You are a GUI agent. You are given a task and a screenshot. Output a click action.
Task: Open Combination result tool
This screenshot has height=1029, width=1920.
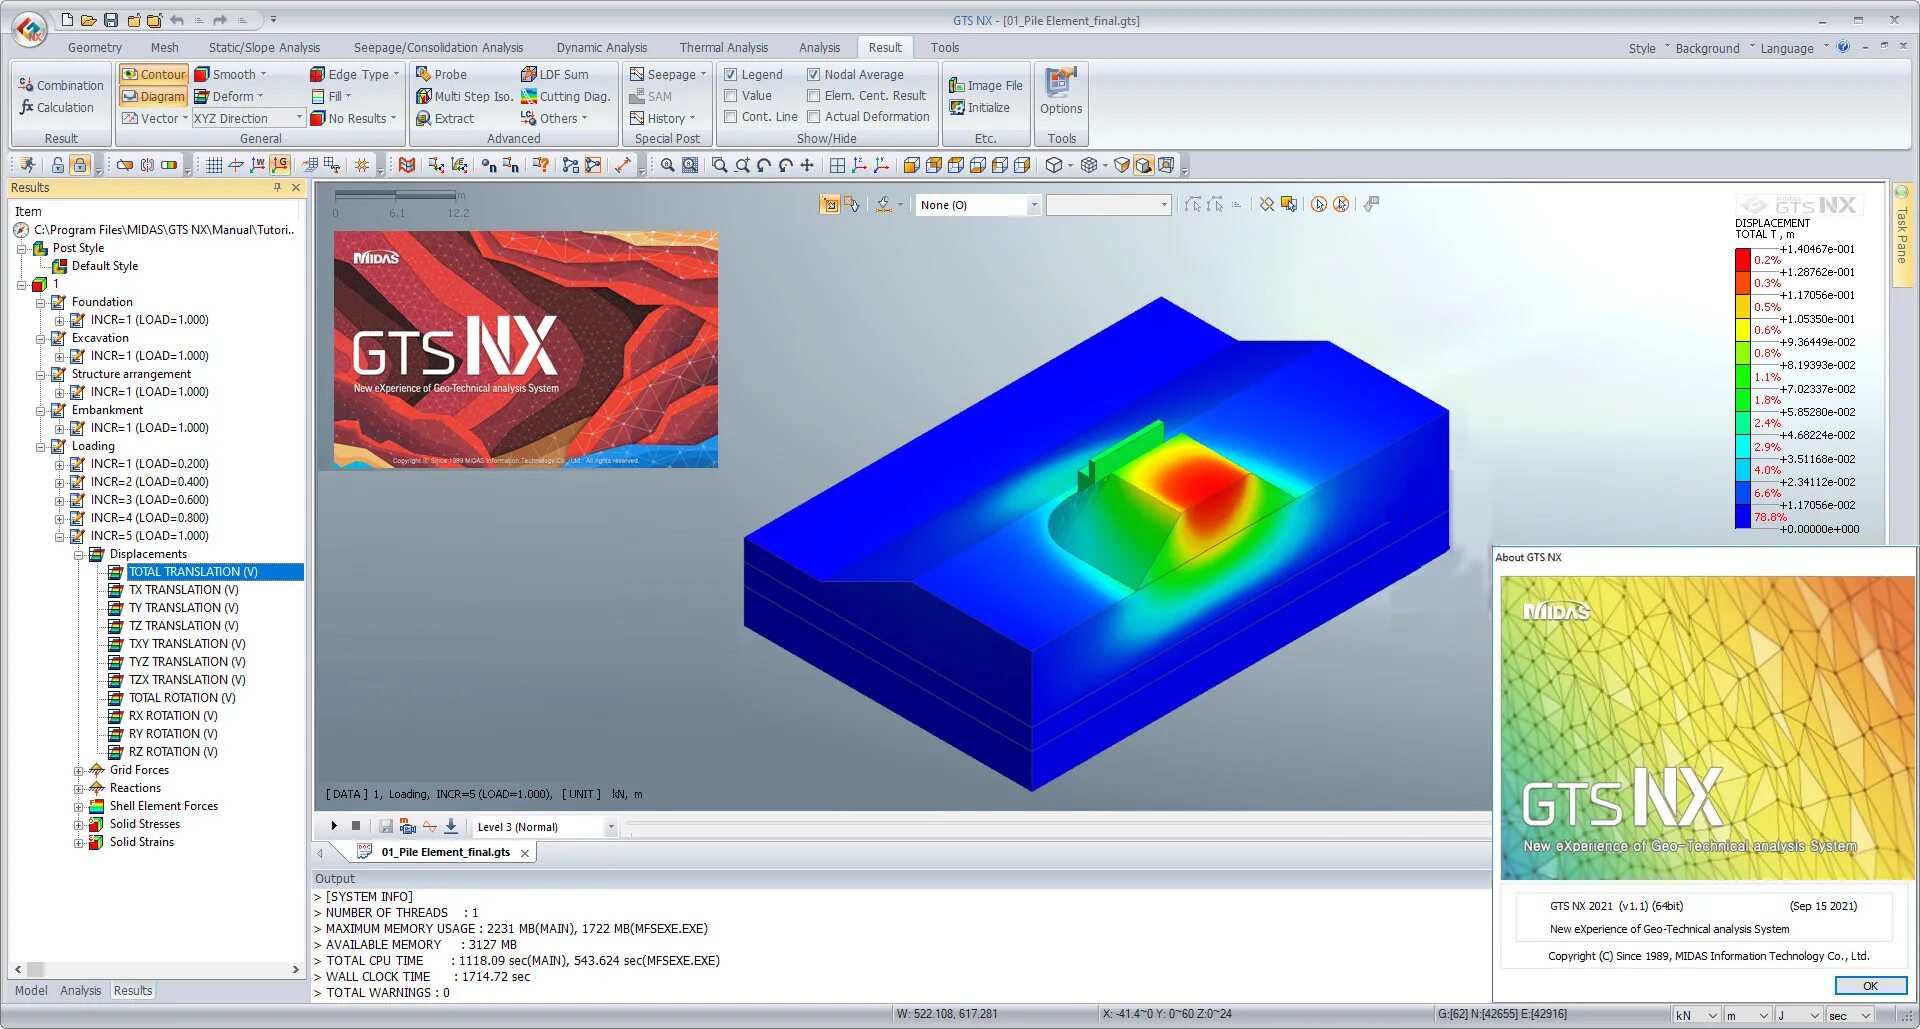[61, 85]
